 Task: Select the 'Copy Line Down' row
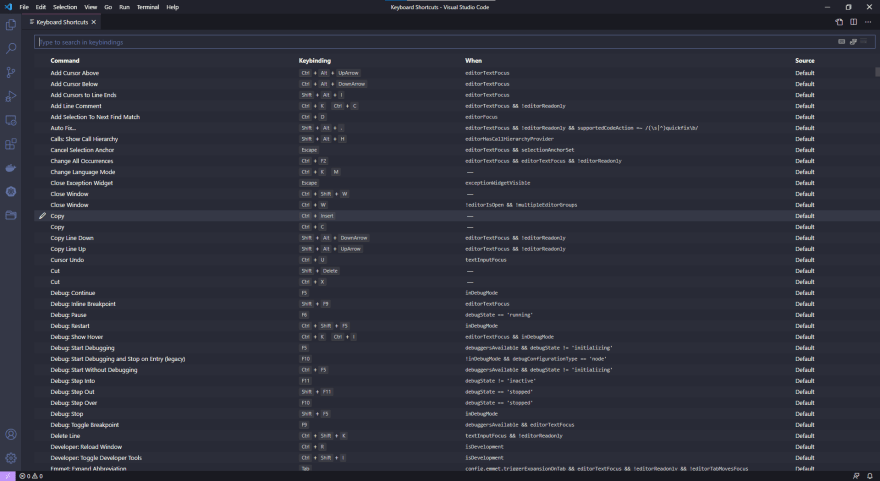point(454,238)
